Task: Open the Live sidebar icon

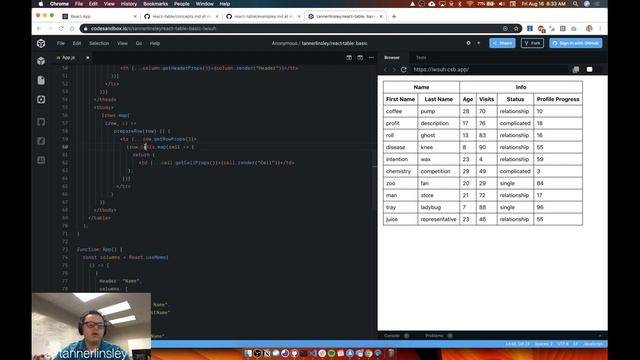Action: (41, 160)
